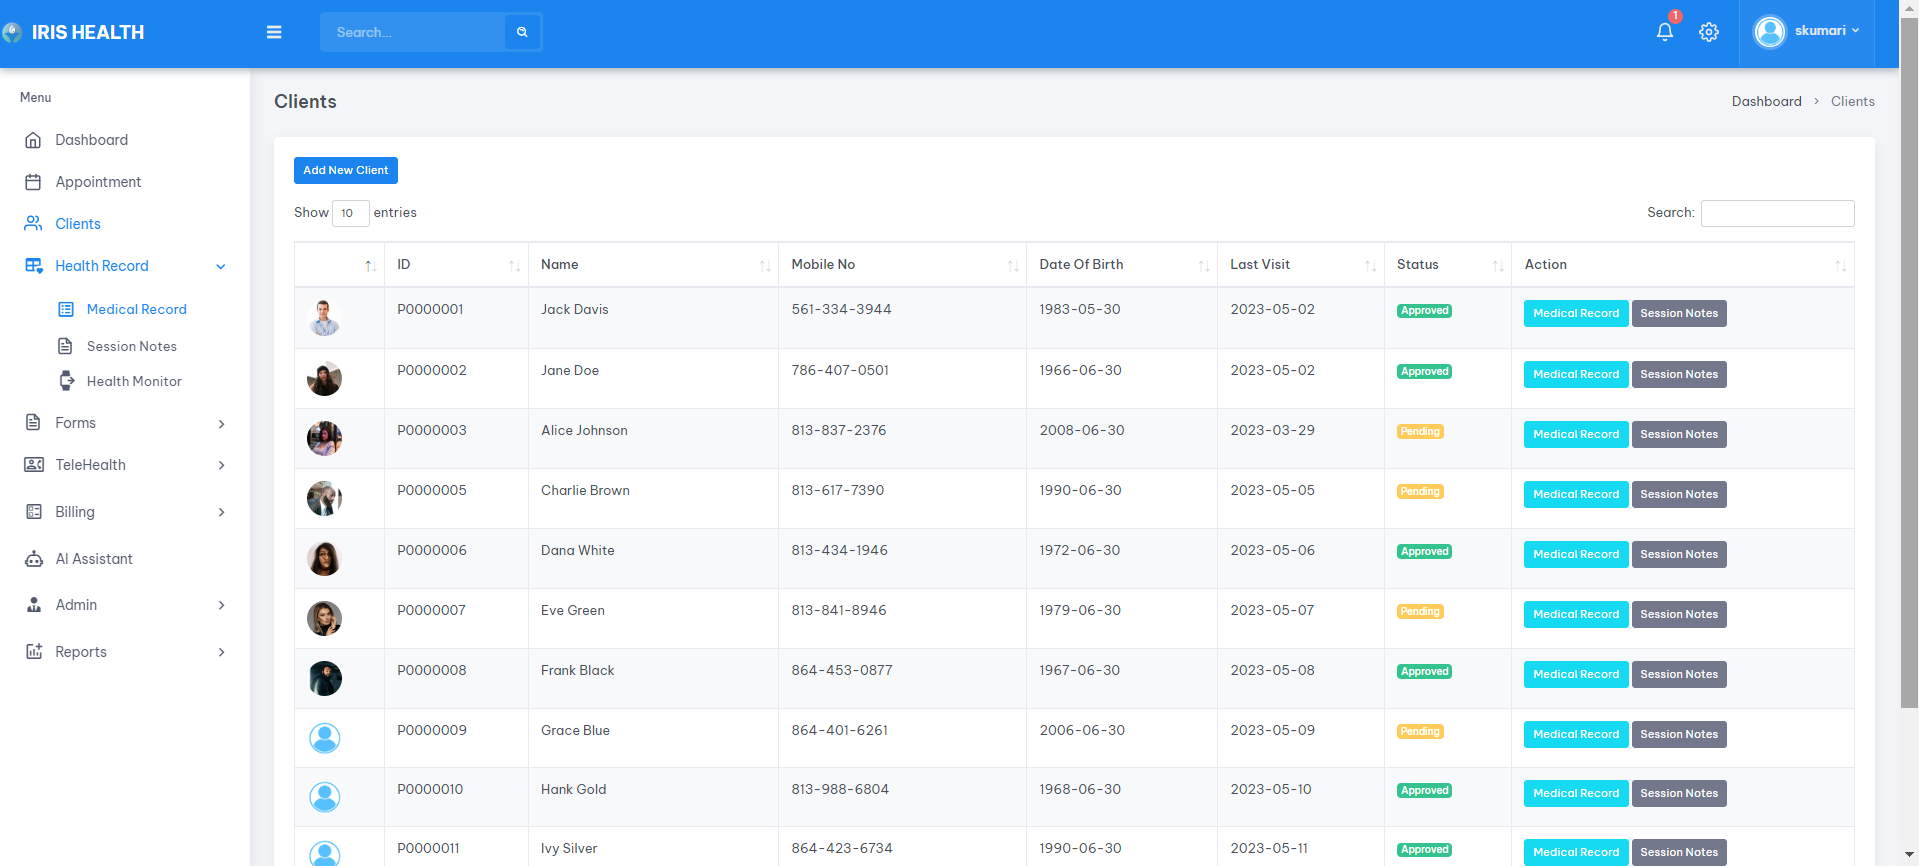The width and height of the screenshot is (1919, 866).
Task: Click the Add New Client button
Action: [x=346, y=170]
